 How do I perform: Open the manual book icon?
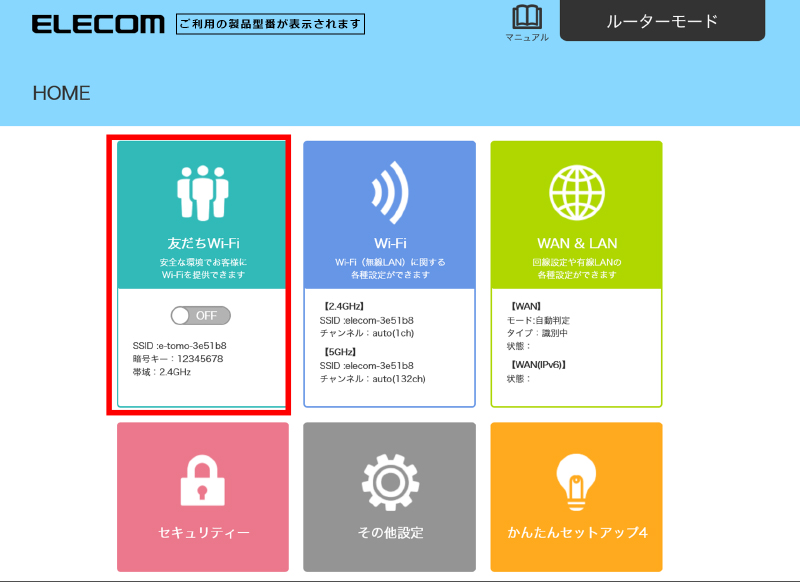(x=527, y=17)
